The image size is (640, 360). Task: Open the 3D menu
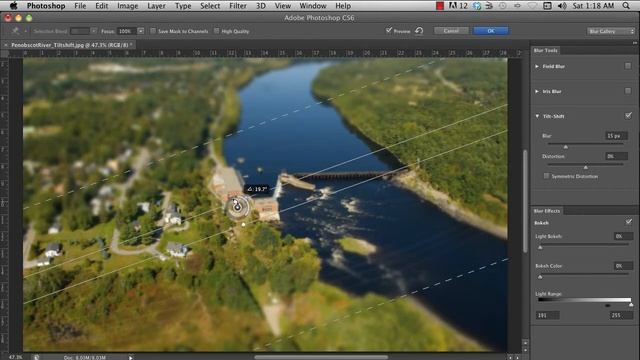pyautogui.click(x=260, y=6)
